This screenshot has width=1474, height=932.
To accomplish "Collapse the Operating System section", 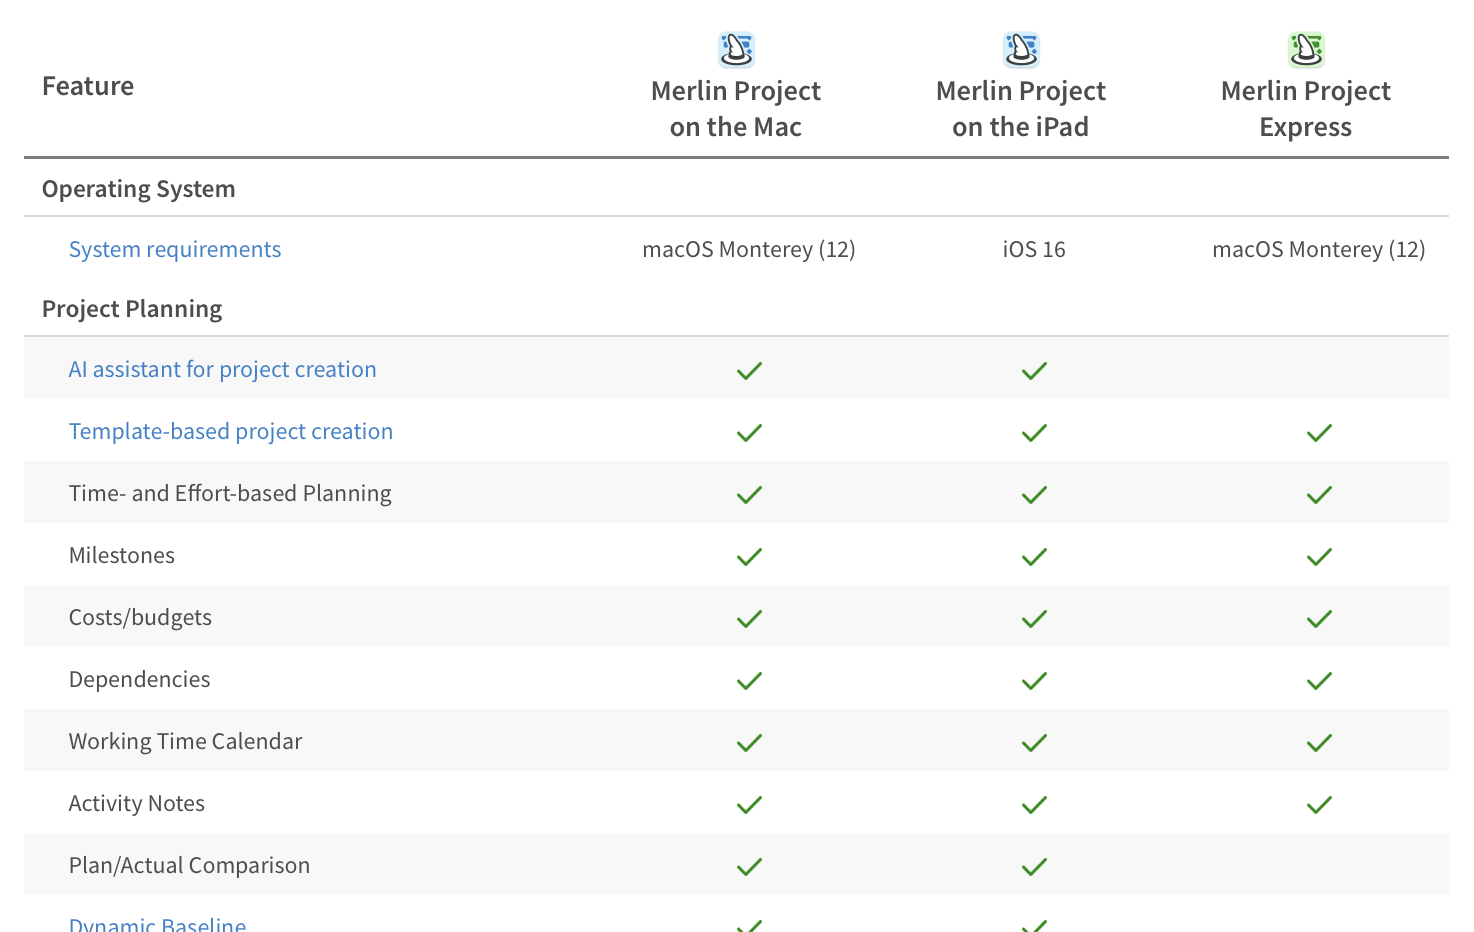I will click(138, 188).
